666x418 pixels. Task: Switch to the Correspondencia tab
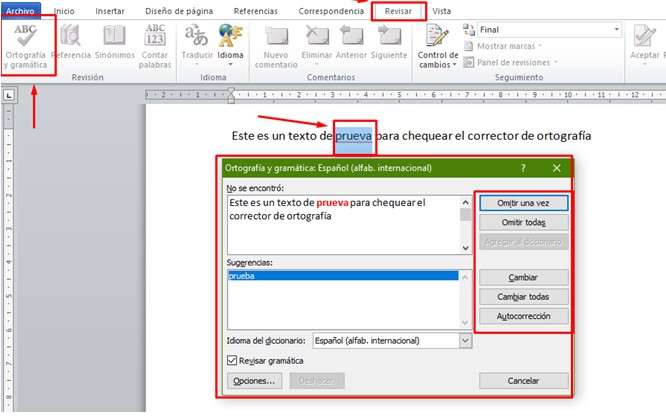click(x=331, y=11)
